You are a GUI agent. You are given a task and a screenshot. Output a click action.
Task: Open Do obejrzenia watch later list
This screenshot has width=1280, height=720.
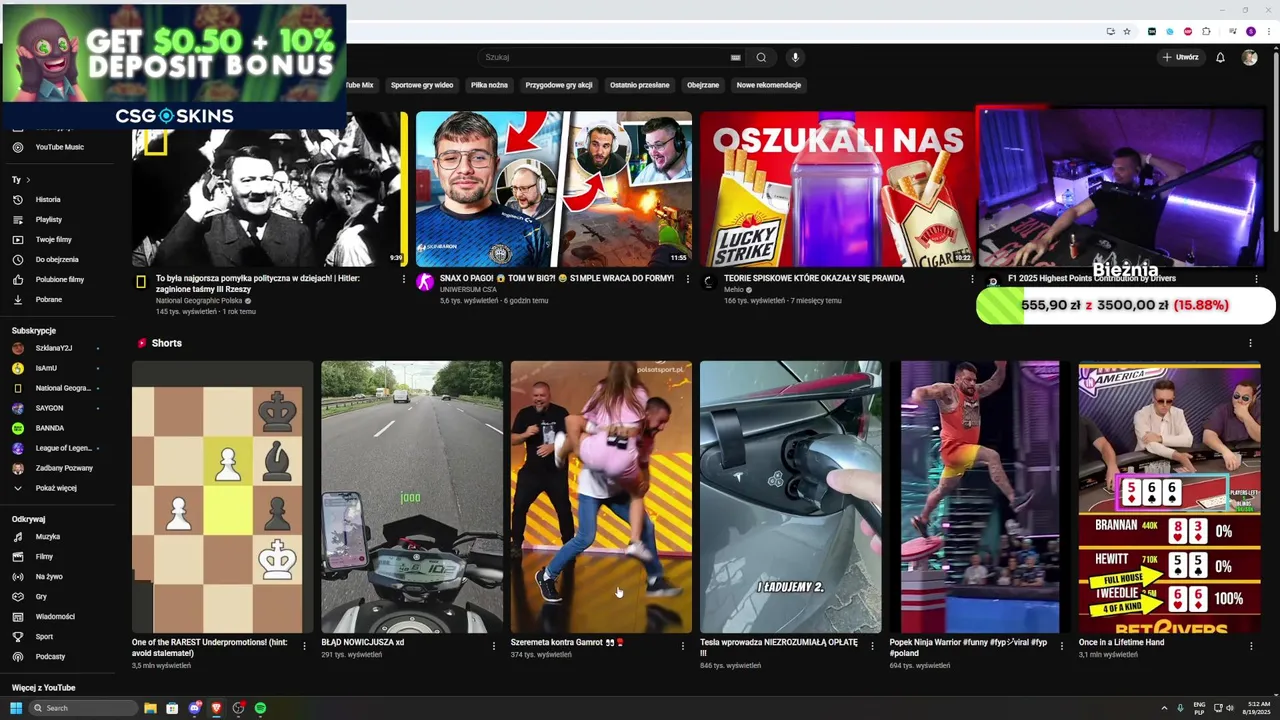[x=58, y=259]
